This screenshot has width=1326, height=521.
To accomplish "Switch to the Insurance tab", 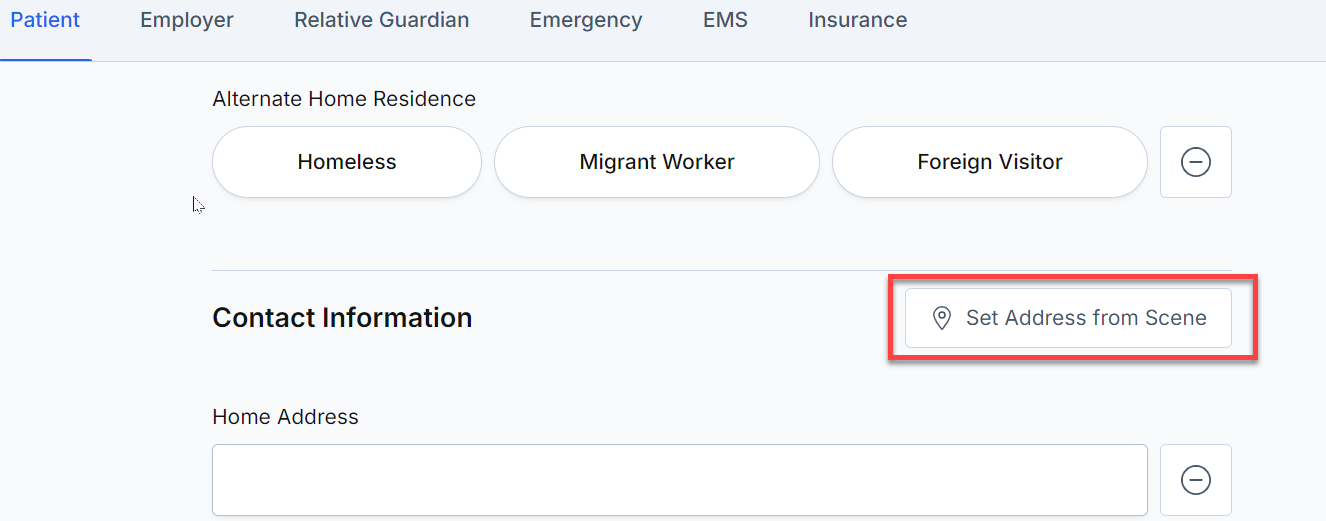I will [858, 20].
